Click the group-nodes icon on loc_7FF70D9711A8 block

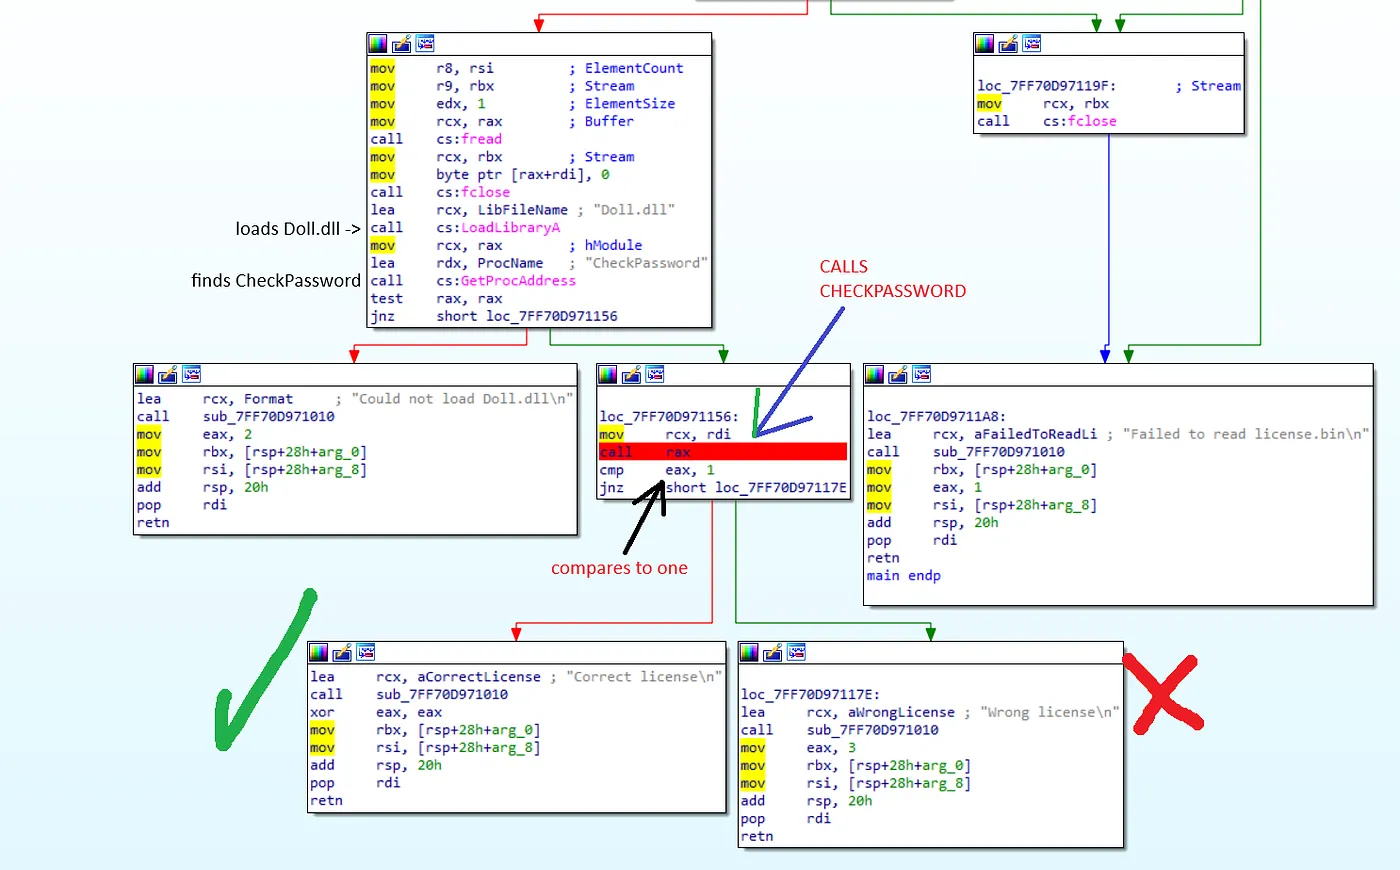tap(921, 374)
